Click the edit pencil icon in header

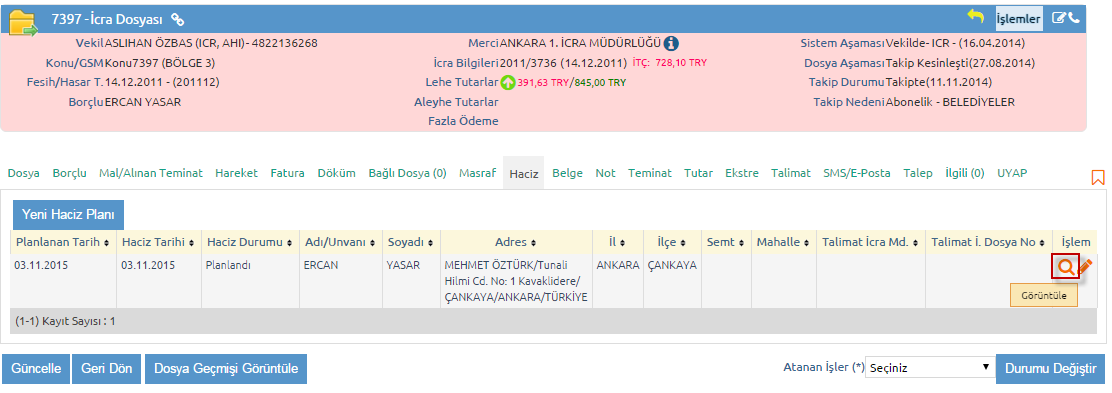(x=1058, y=18)
